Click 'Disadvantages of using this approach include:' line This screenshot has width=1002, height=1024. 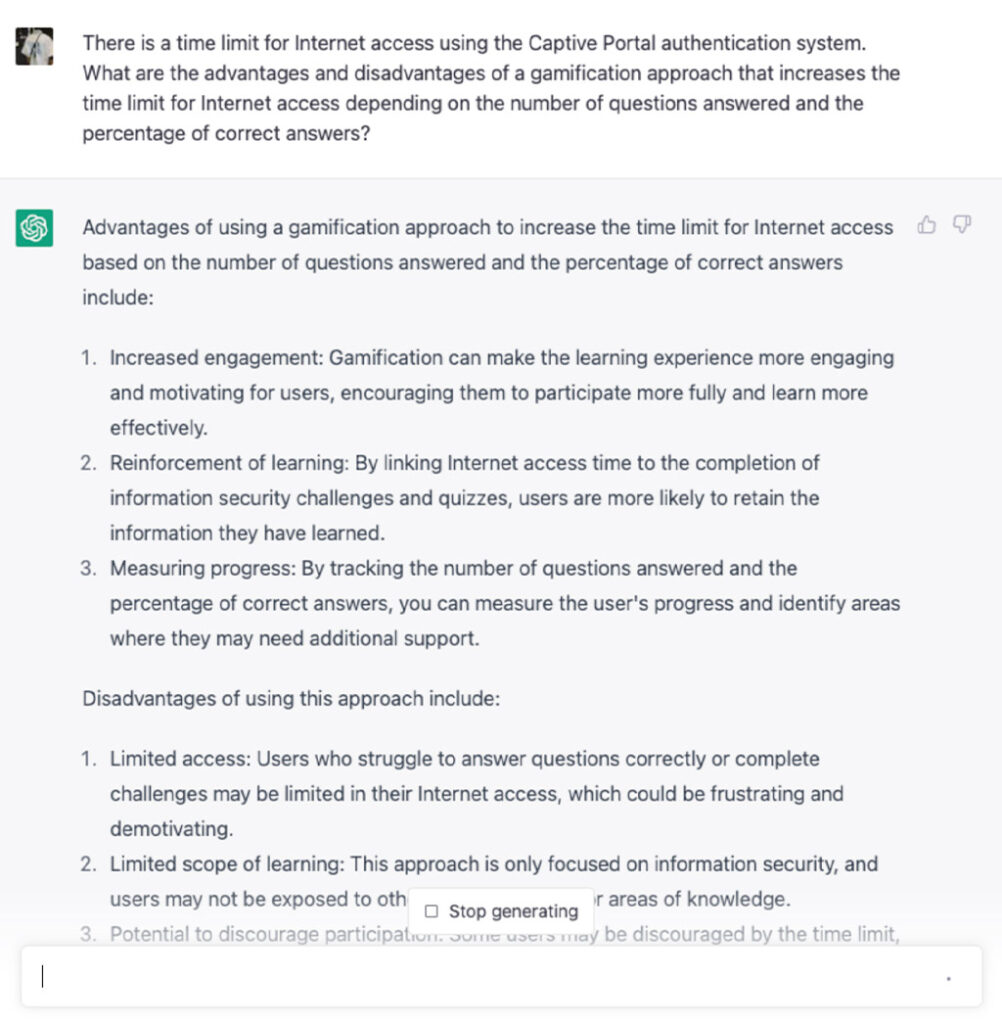[291, 698]
